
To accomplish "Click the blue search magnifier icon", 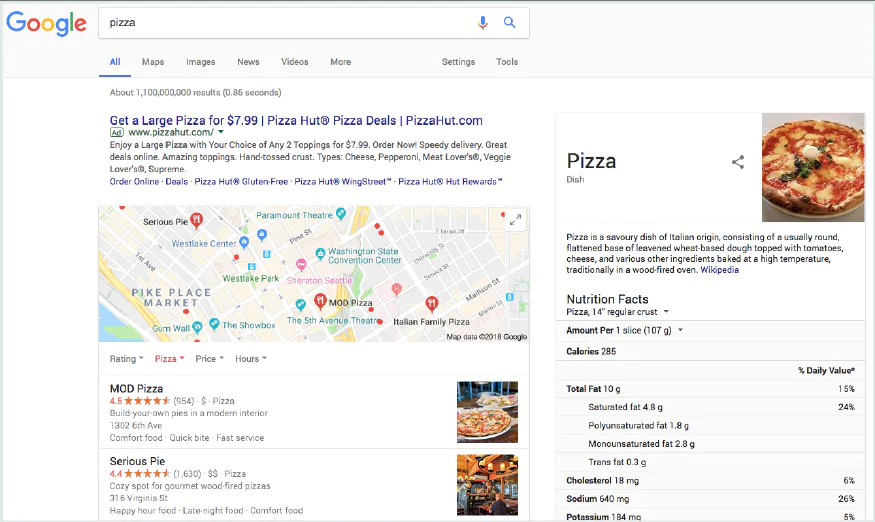I will pyautogui.click(x=509, y=22).
